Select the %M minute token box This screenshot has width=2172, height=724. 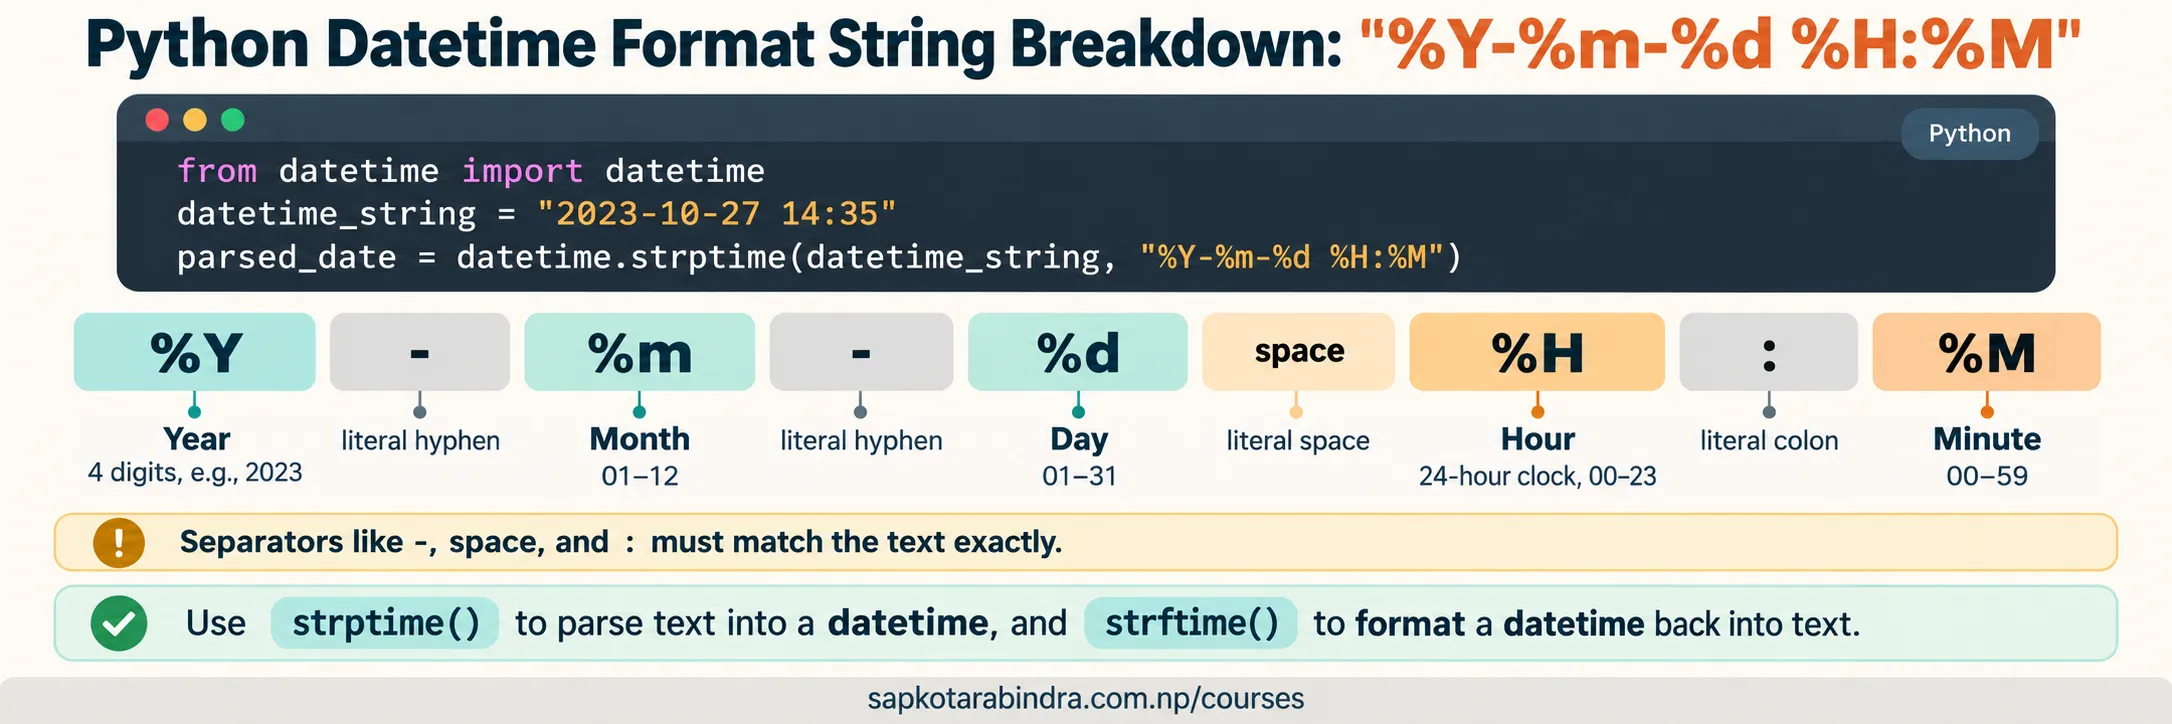pyautogui.click(x=1987, y=352)
